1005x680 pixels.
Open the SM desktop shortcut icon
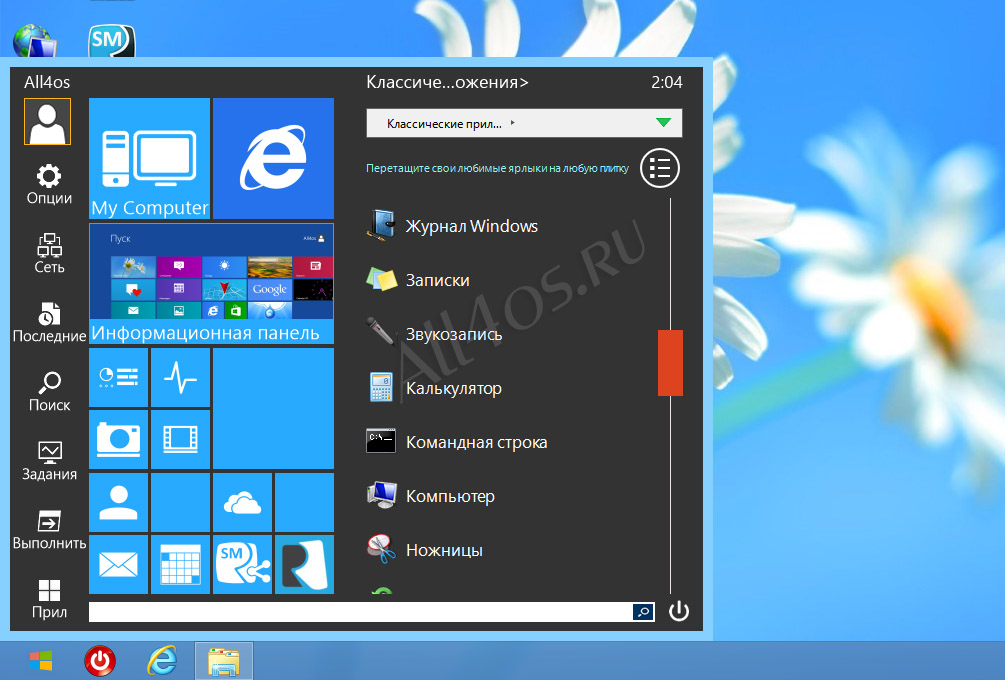tap(112, 41)
